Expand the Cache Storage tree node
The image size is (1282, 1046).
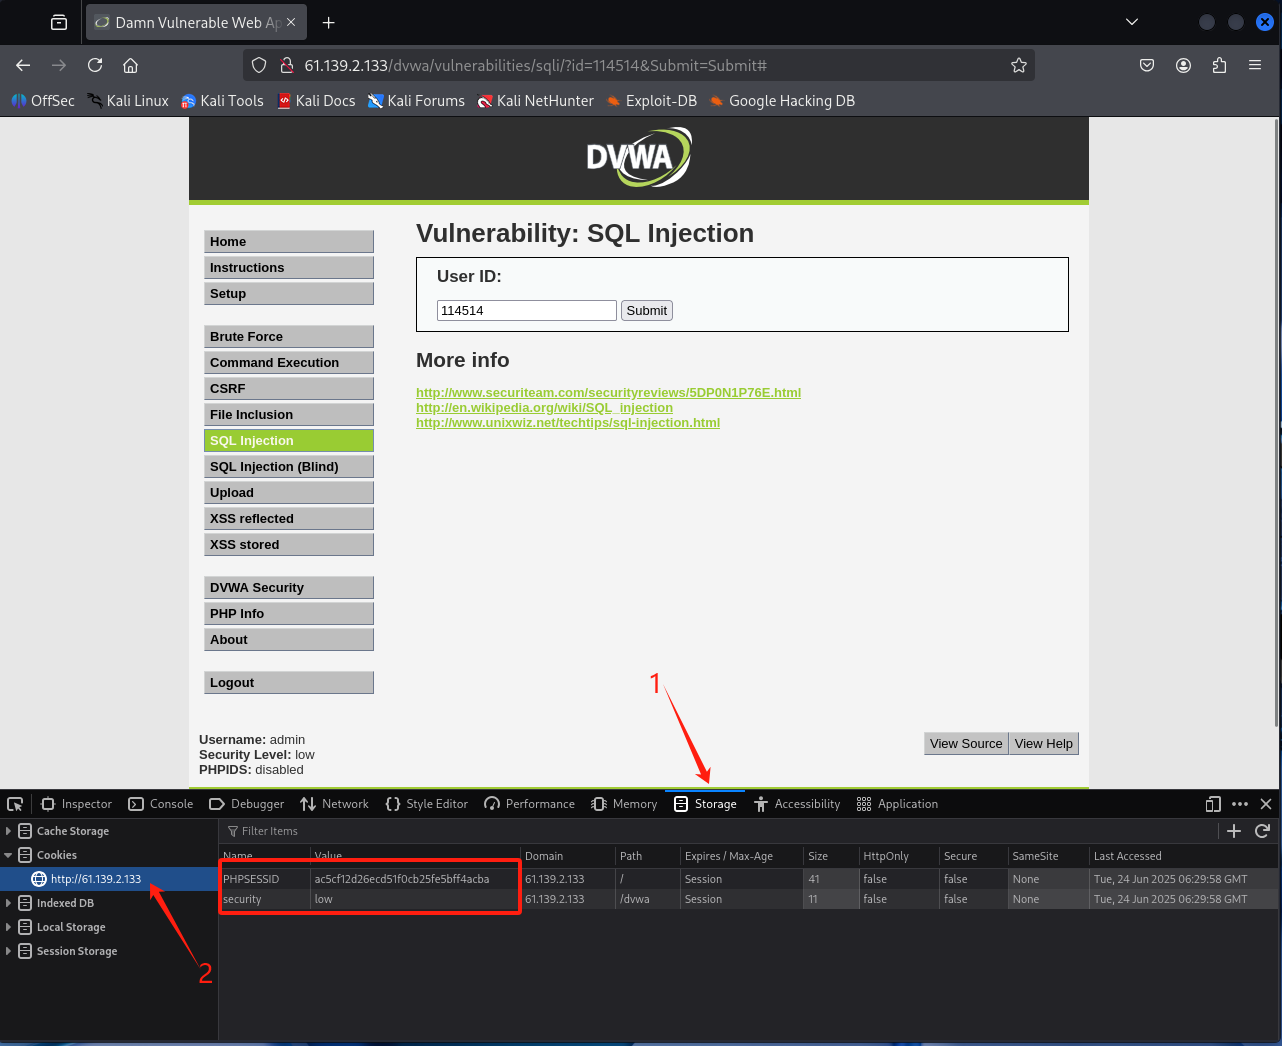[x=9, y=831]
